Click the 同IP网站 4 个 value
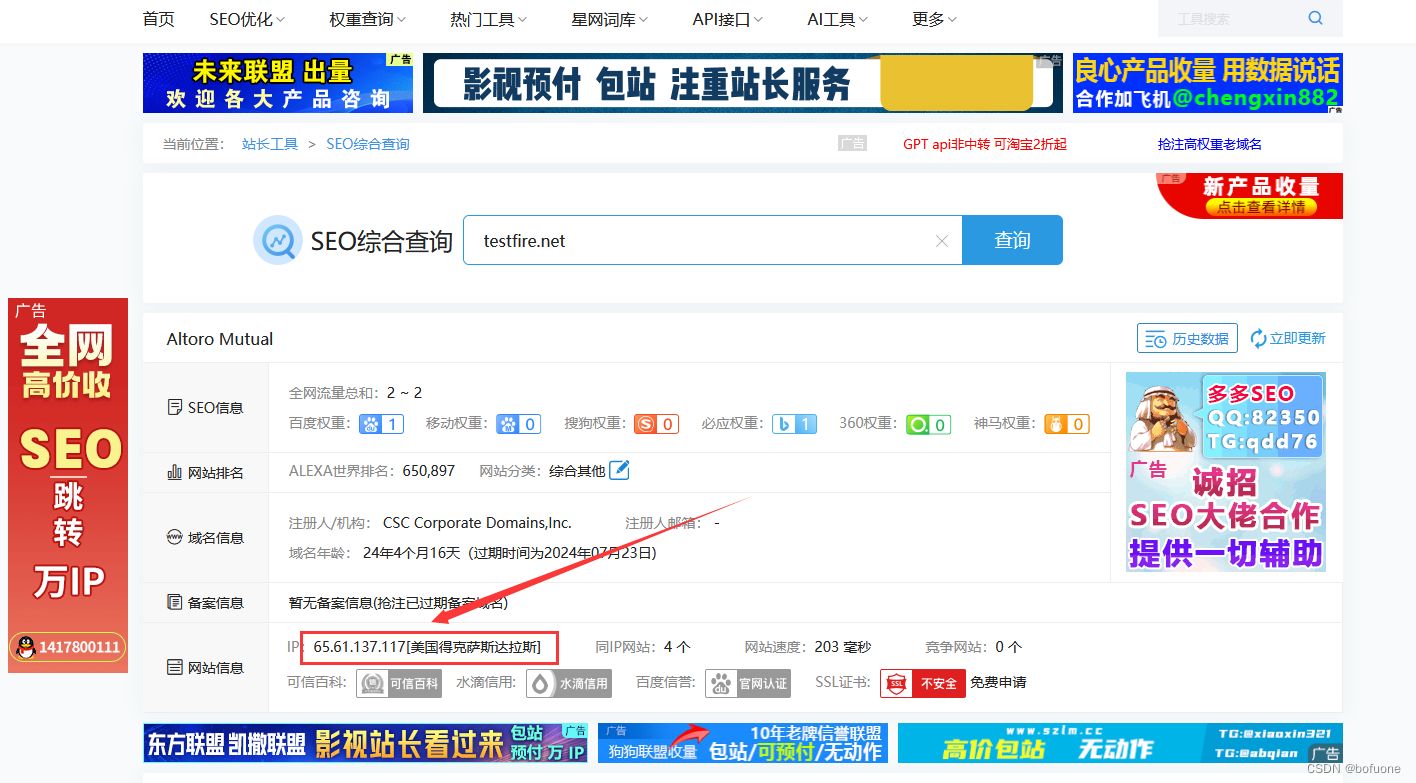 click(677, 648)
